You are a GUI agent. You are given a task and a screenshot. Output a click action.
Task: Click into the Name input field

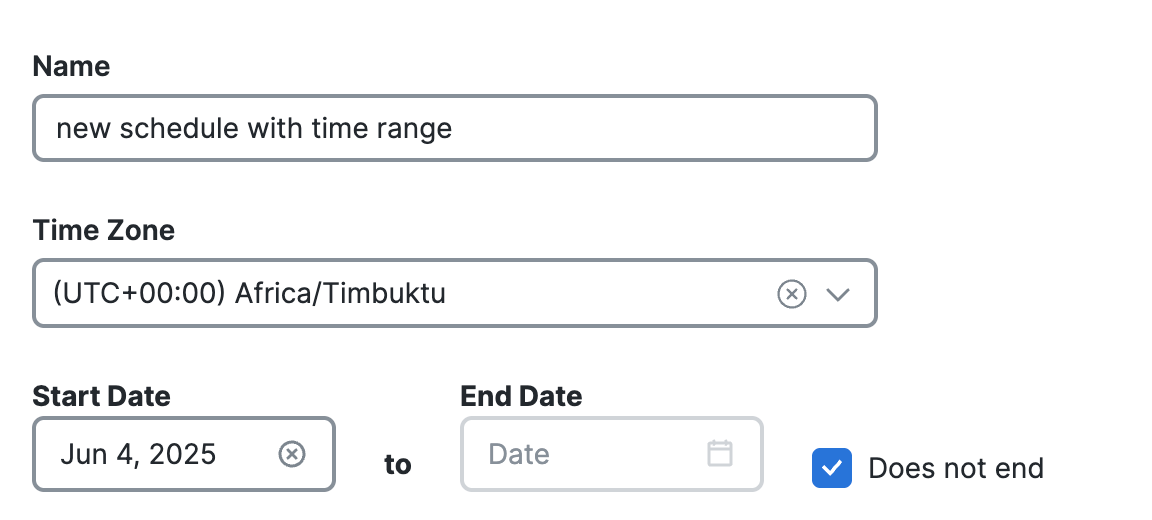point(455,128)
